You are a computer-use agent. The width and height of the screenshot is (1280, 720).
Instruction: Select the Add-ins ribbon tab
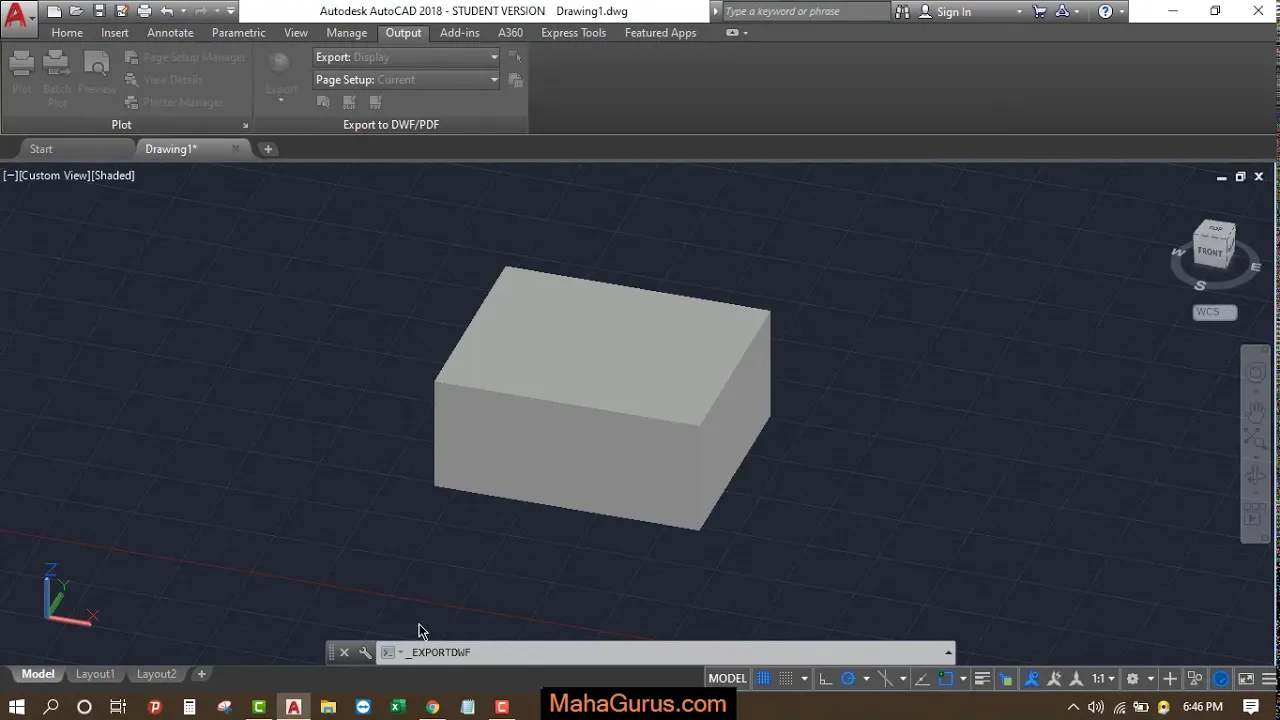(x=460, y=33)
